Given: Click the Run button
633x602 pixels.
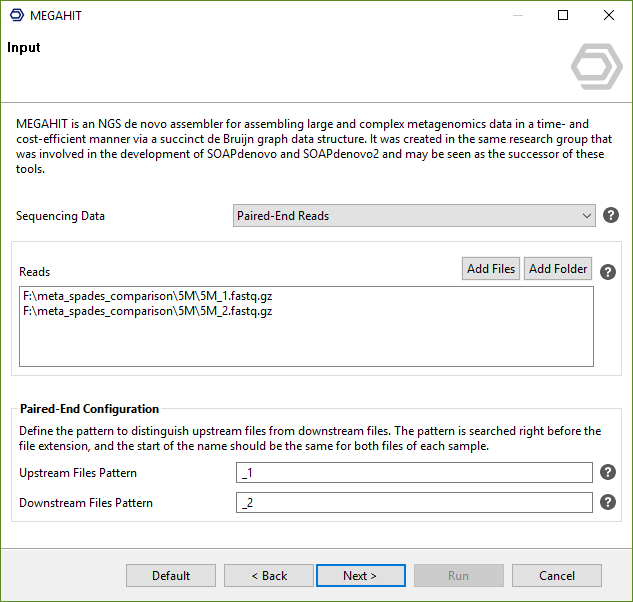Looking at the screenshot, I should [458, 576].
